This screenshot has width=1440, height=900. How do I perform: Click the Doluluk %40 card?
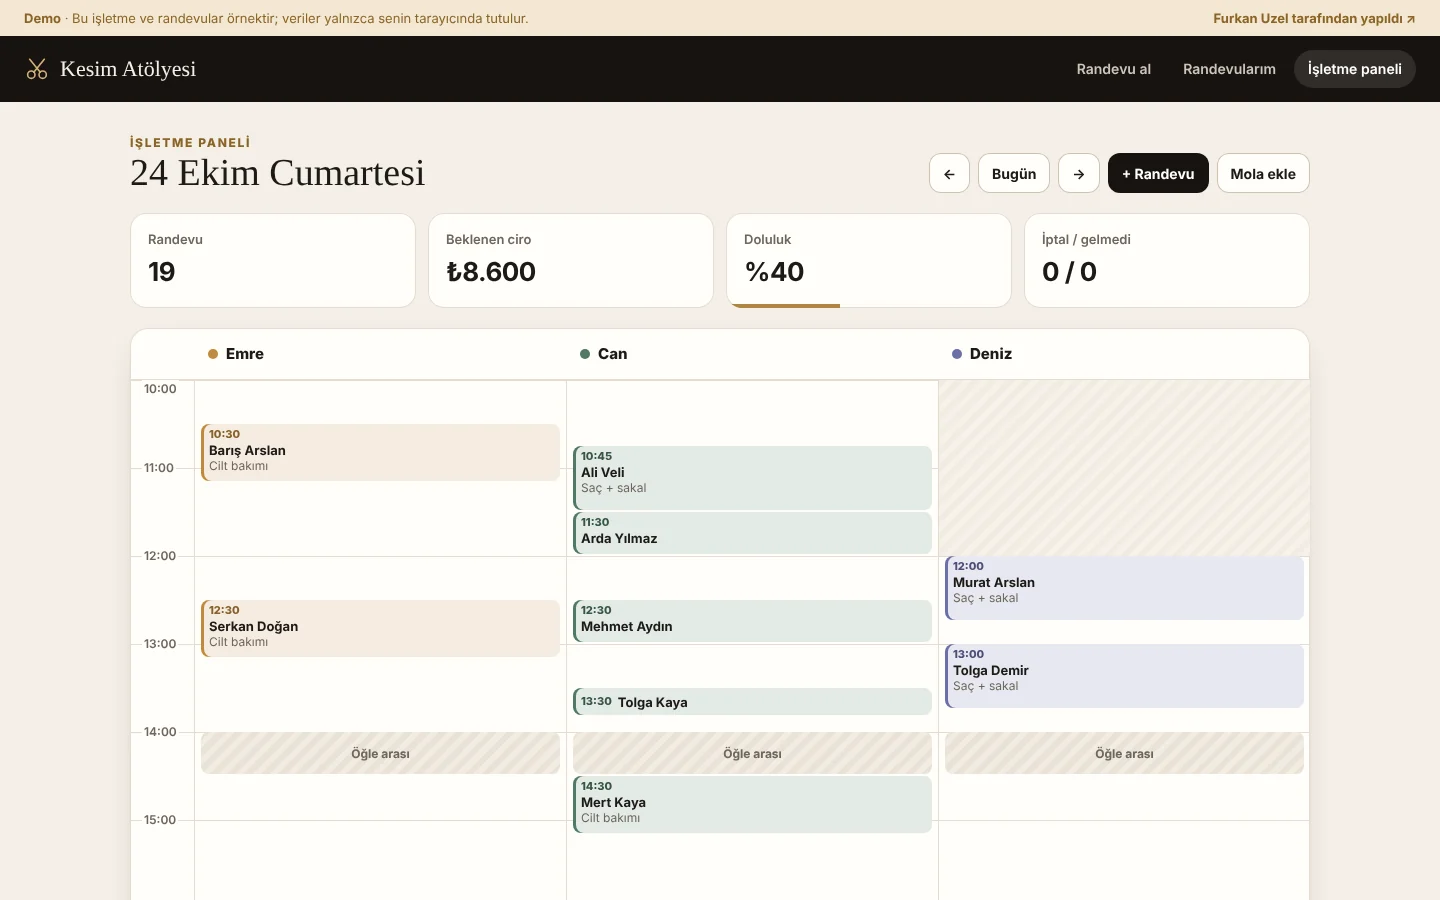click(869, 260)
